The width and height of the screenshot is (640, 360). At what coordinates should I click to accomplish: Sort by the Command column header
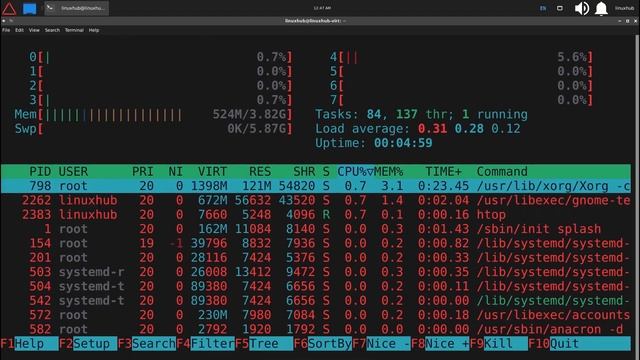(502, 171)
